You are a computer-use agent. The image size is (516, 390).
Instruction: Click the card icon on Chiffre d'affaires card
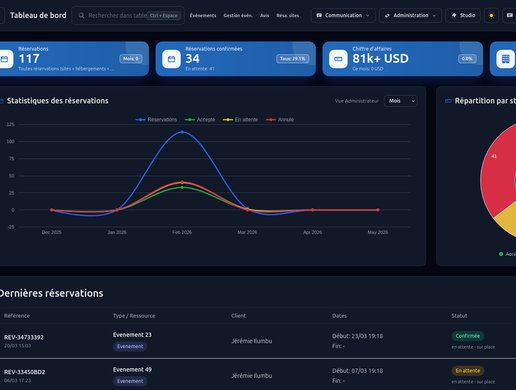pos(338,59)
